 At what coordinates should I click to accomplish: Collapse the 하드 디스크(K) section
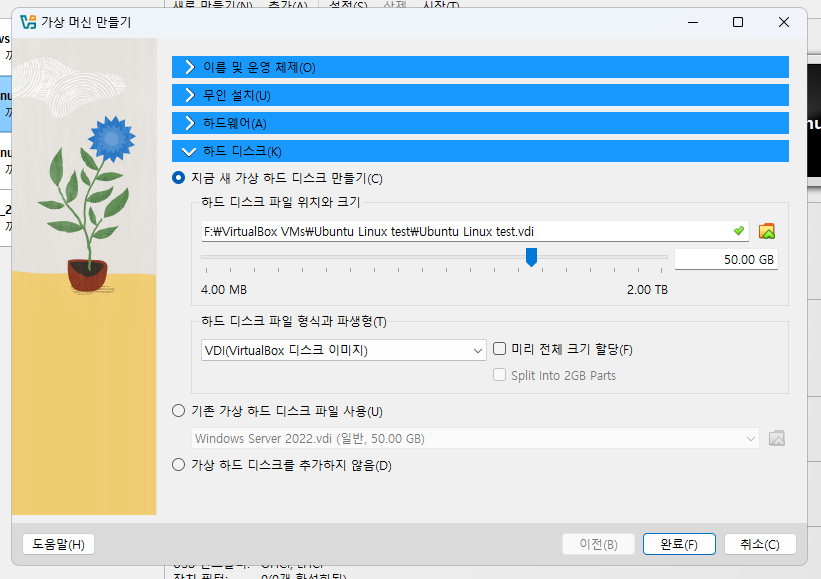480,151
